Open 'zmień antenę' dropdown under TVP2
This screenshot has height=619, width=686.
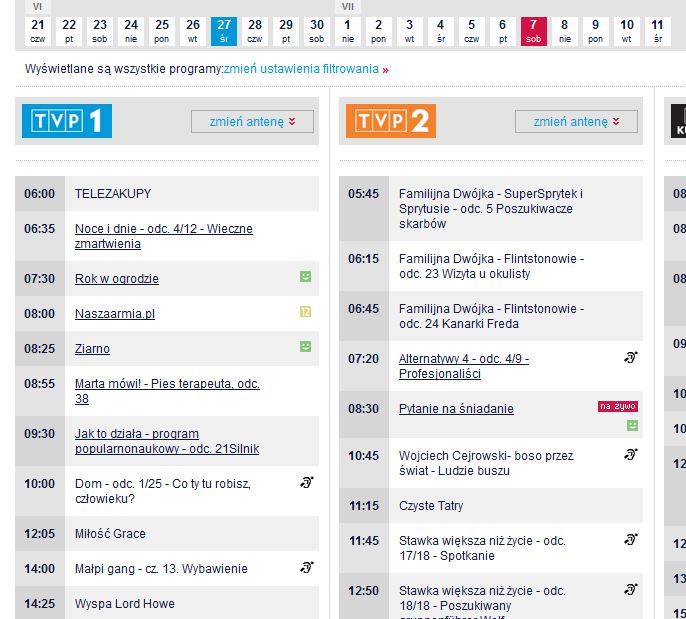pos(576,122)
